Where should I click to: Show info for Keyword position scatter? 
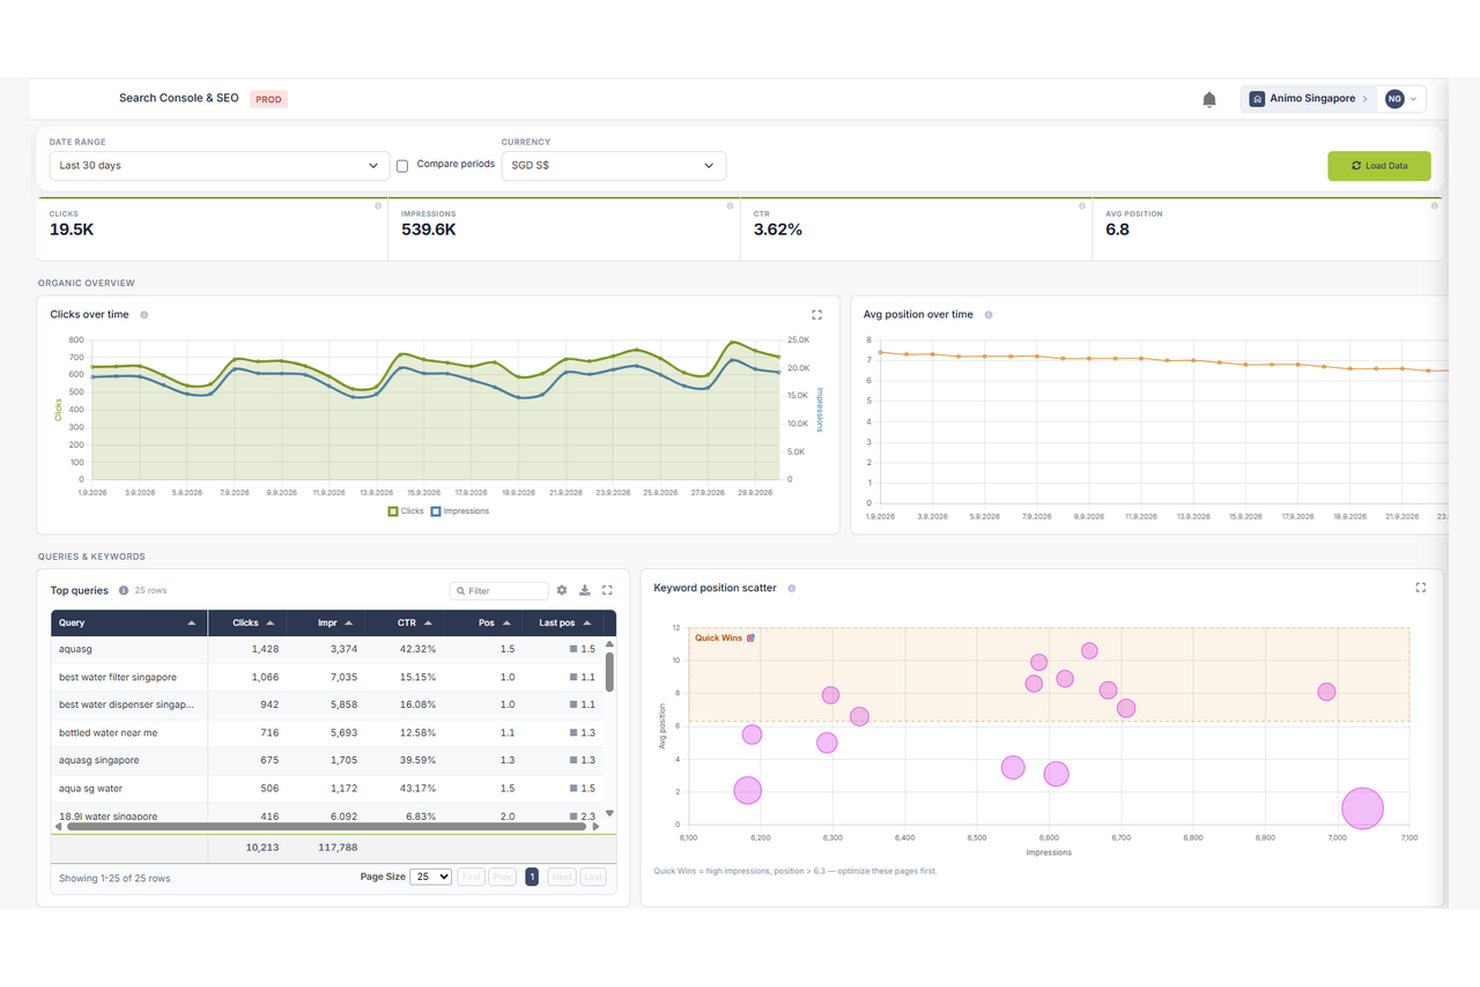[791, 588]
